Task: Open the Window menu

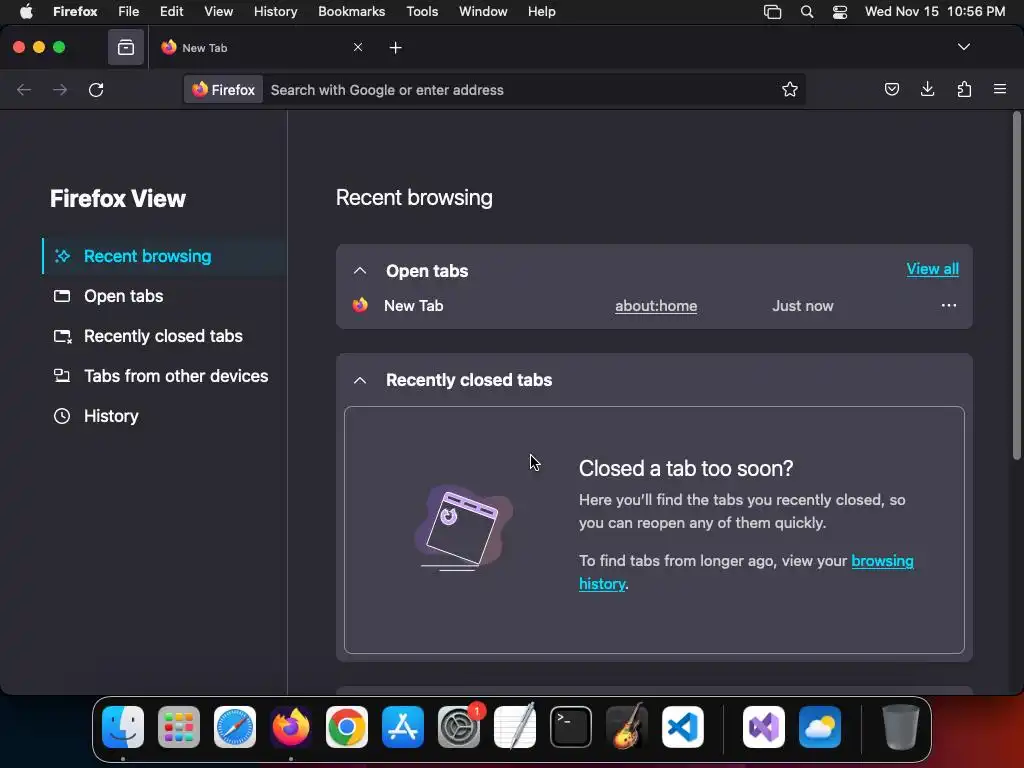Action: pyautogui.click(x=483, y=12)
